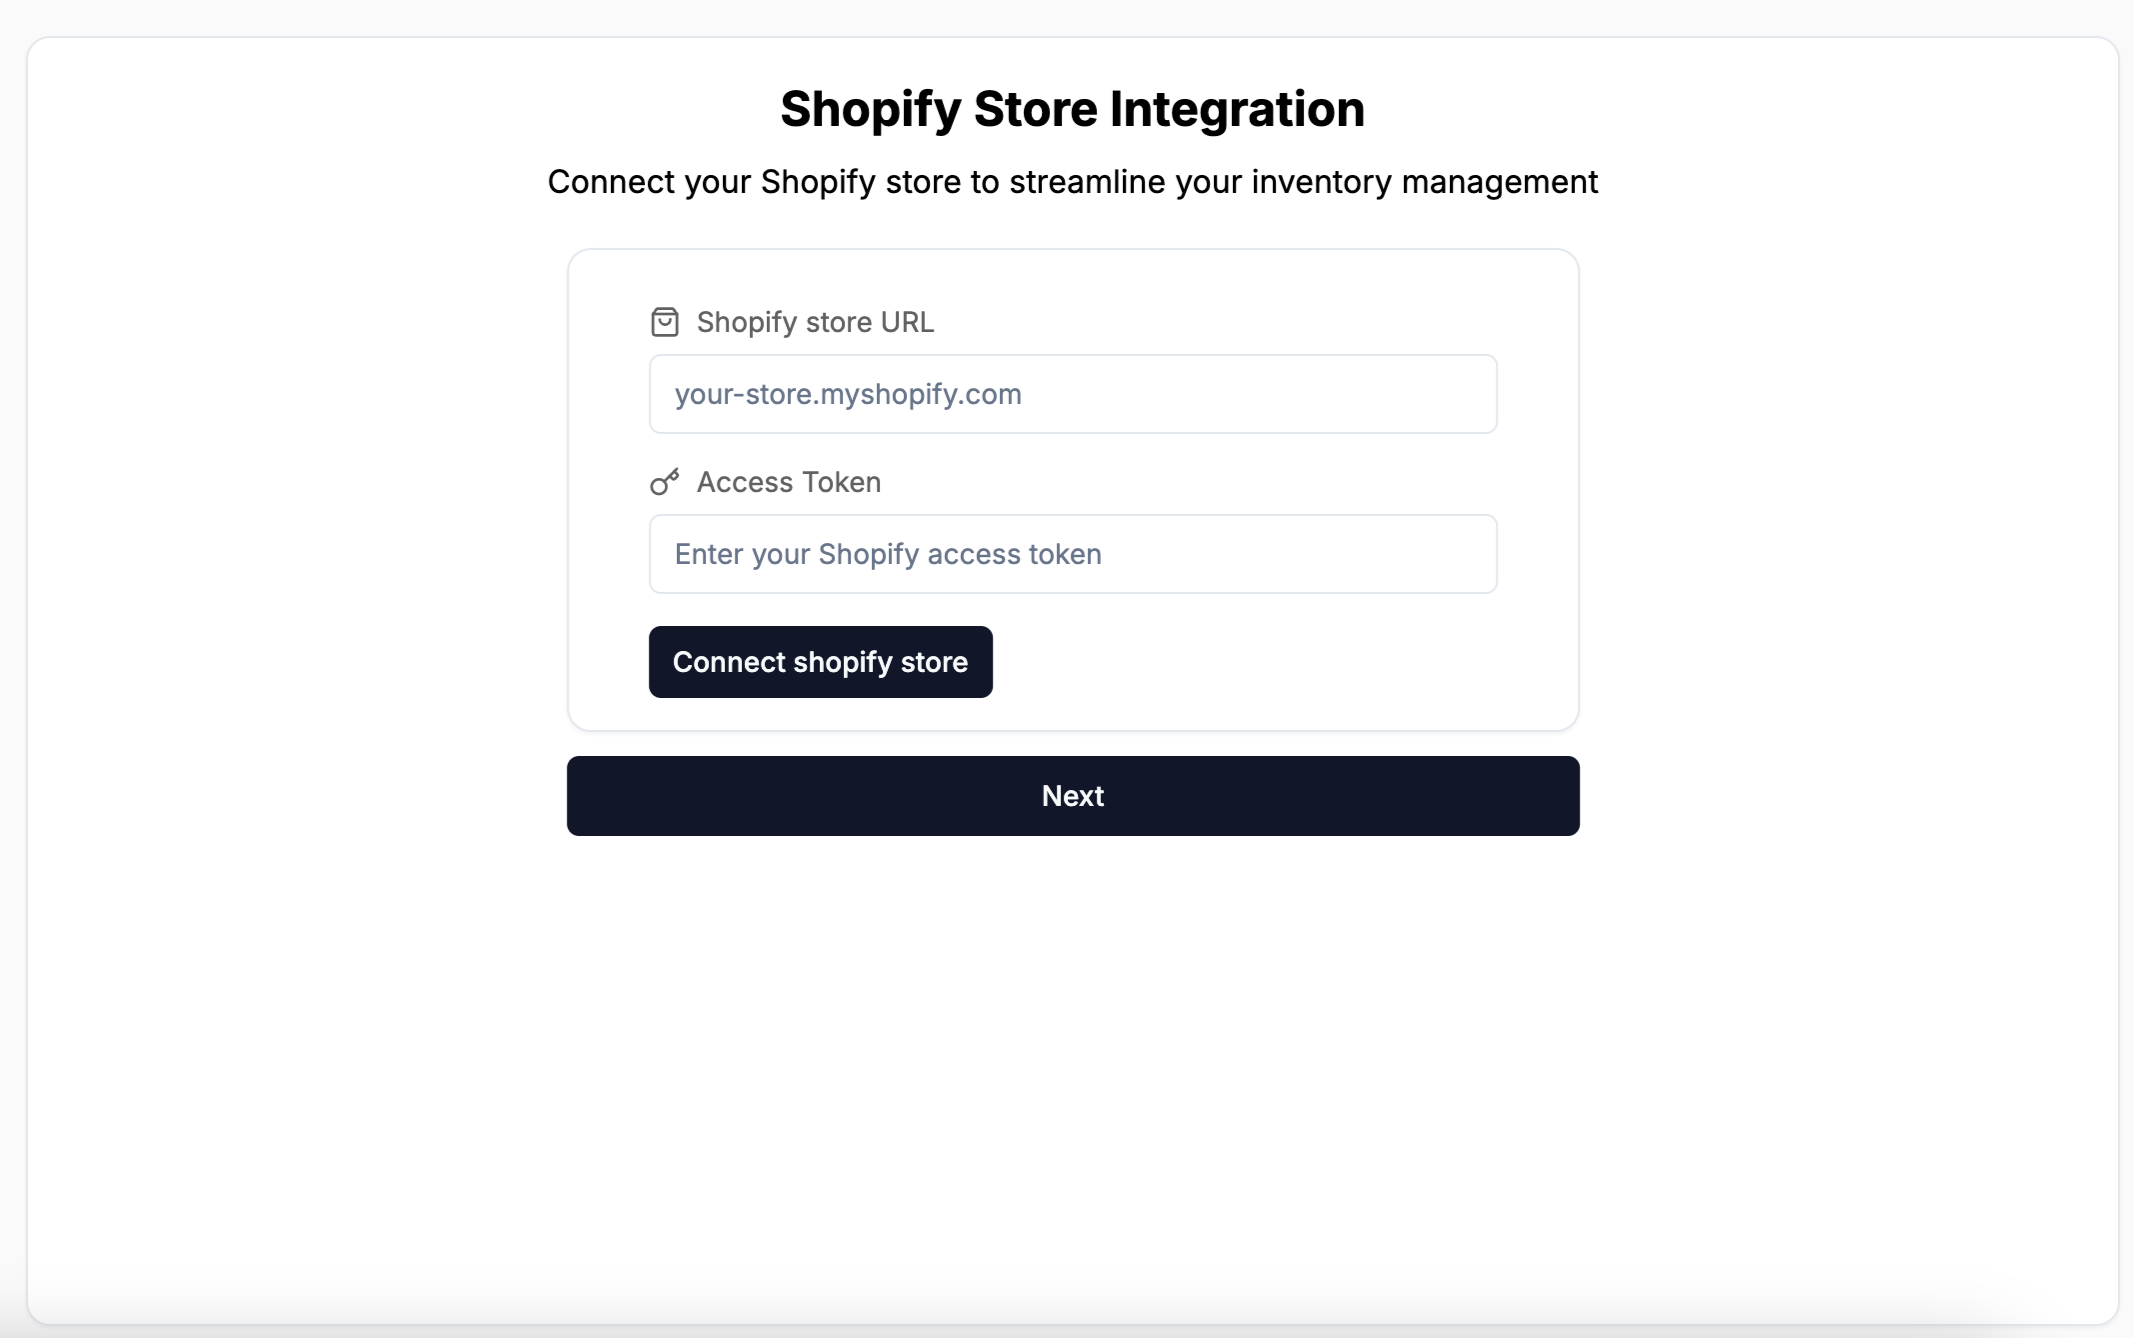Click the Next button
This screenshot has height=1338, width=2134.
click(1072, 796)
